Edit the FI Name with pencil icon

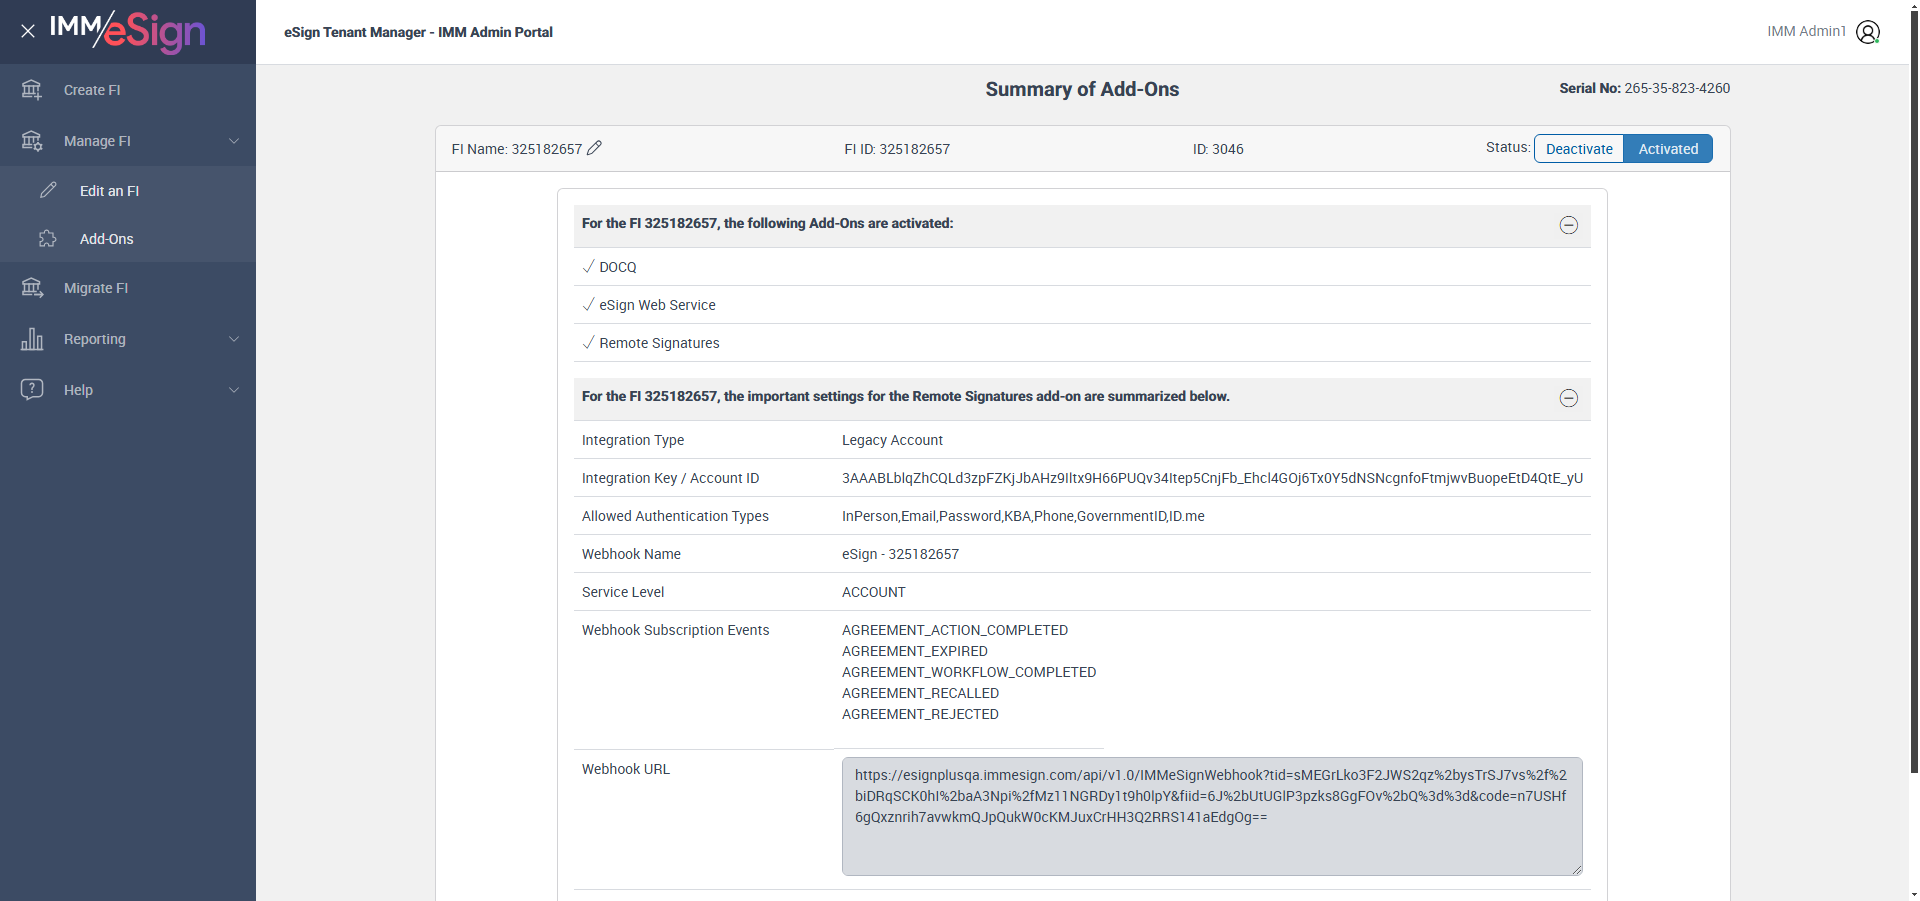594,148
